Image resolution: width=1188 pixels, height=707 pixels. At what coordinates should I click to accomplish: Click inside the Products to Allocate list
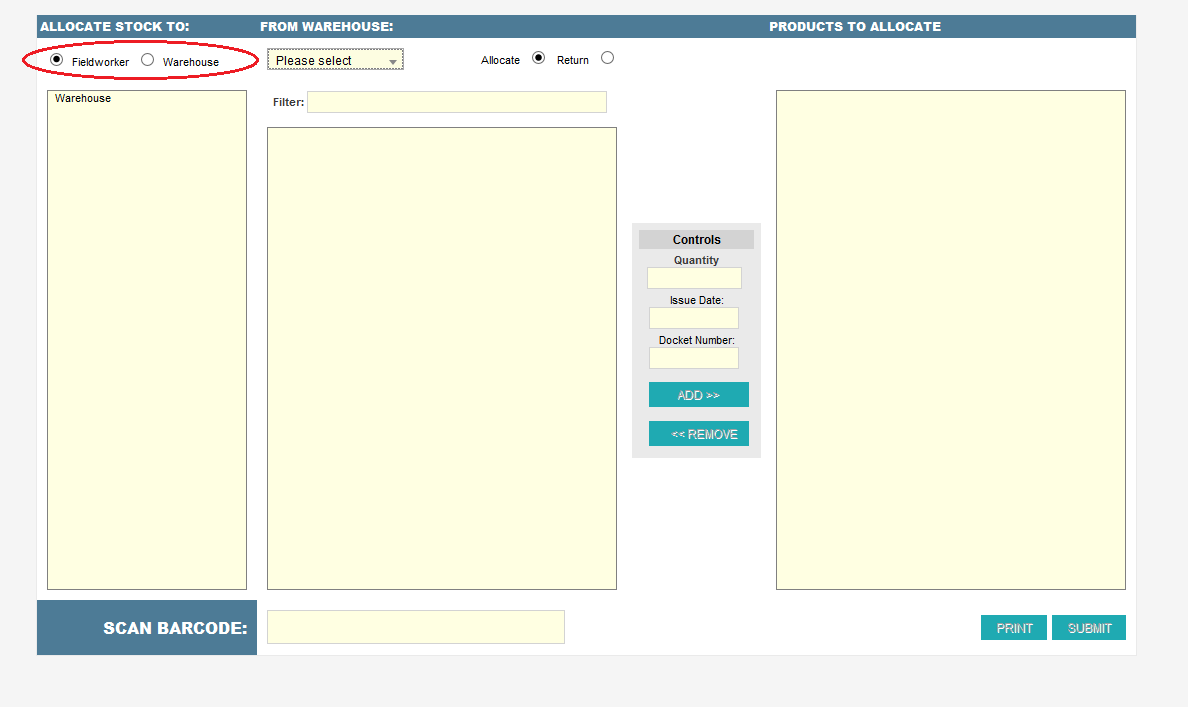(950, 340)
